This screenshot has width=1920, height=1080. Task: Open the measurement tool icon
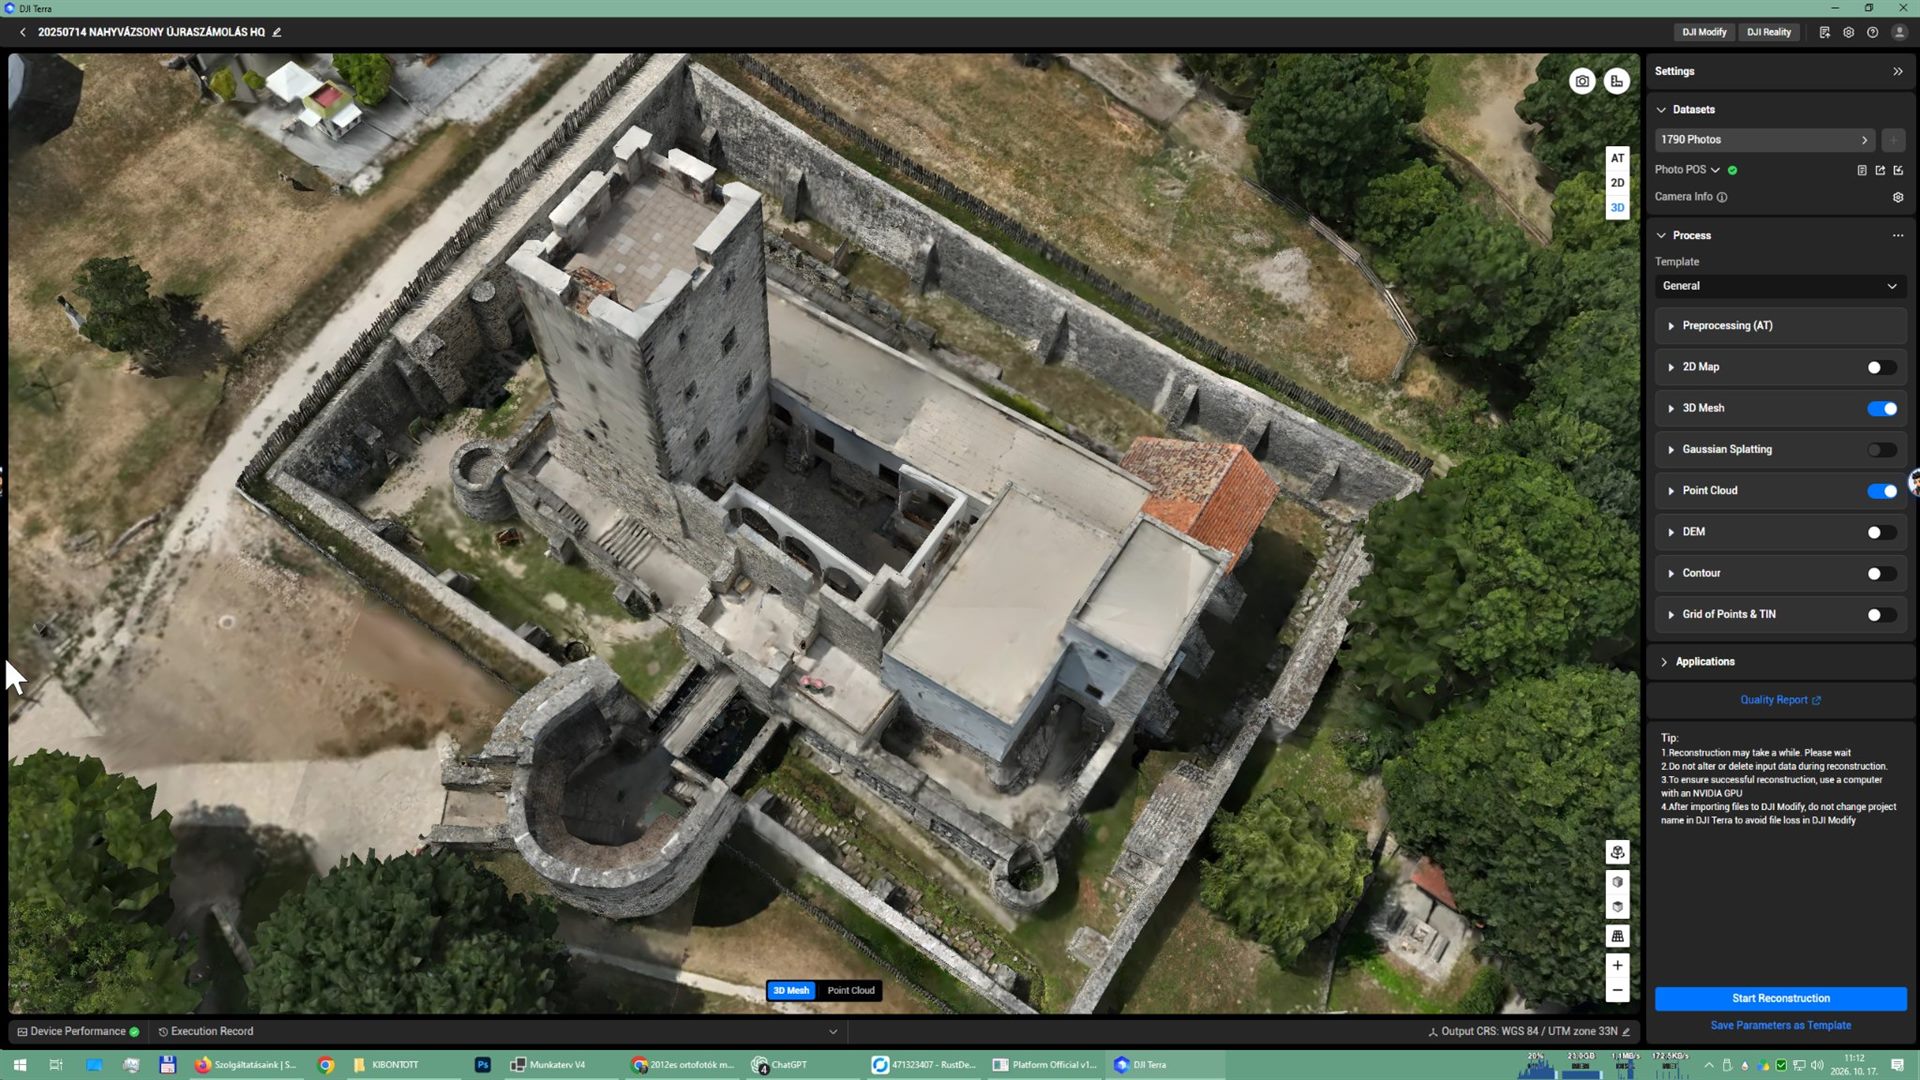pyautogui.click(x=1617, y=82)
